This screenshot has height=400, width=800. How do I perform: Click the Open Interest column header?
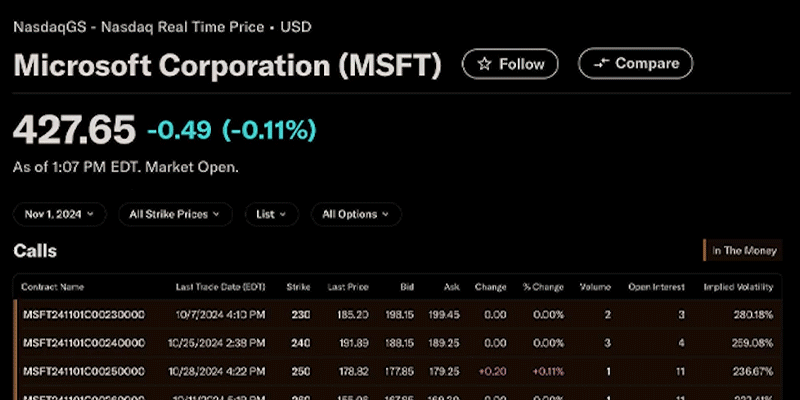pos(656,287)
